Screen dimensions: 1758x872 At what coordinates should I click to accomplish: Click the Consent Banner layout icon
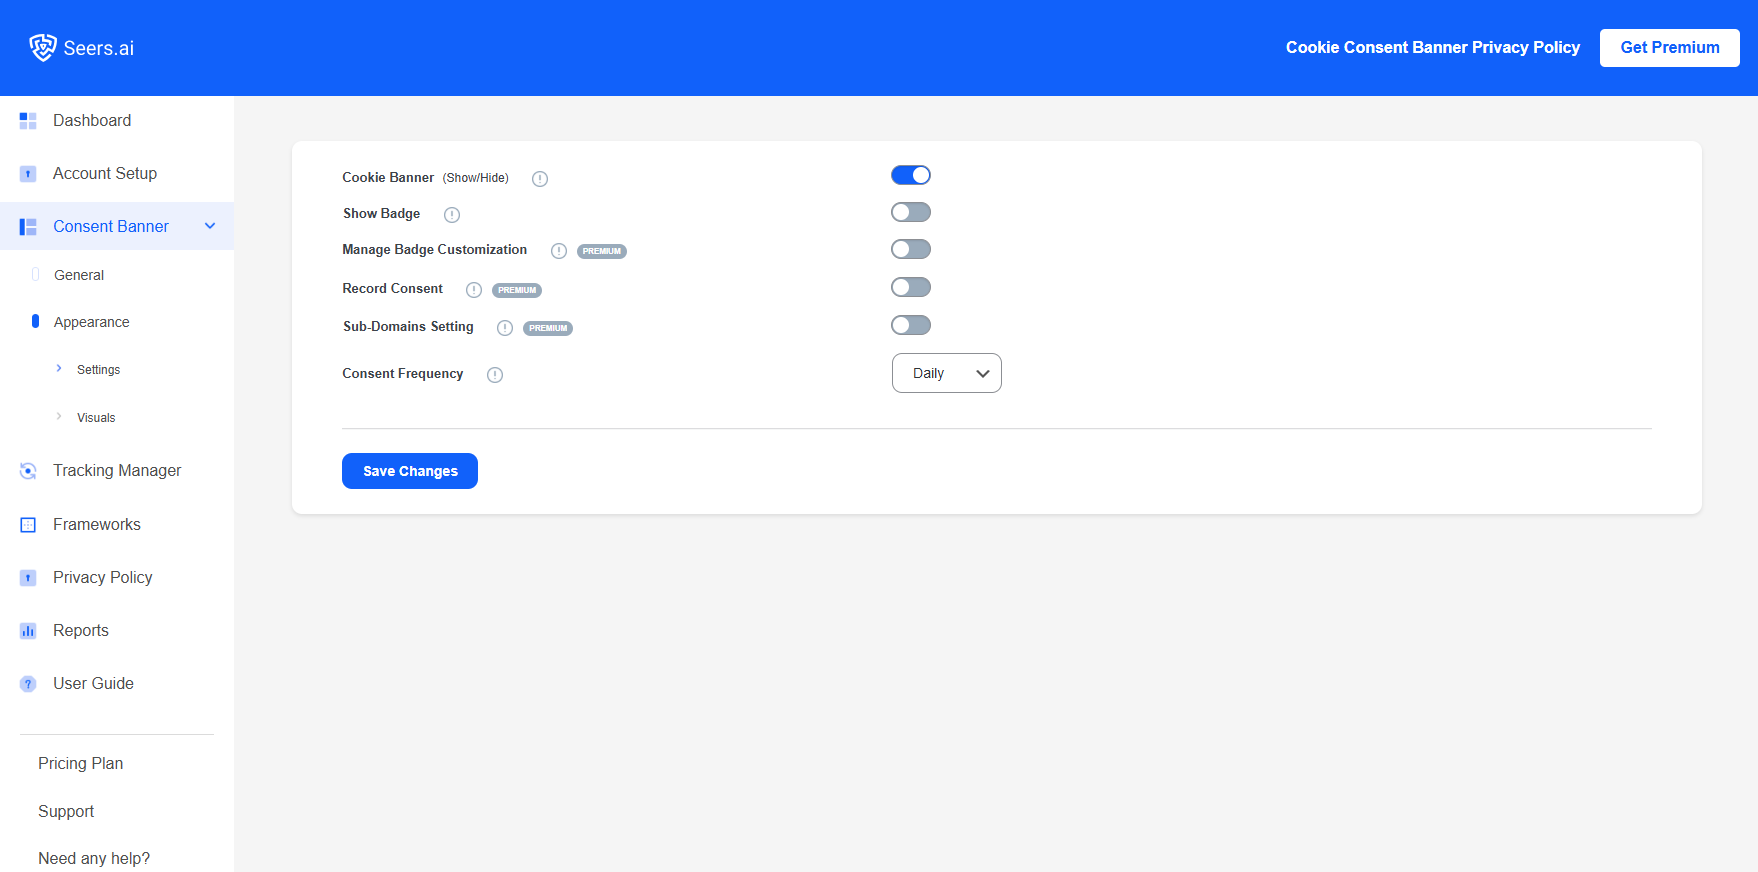28,227
